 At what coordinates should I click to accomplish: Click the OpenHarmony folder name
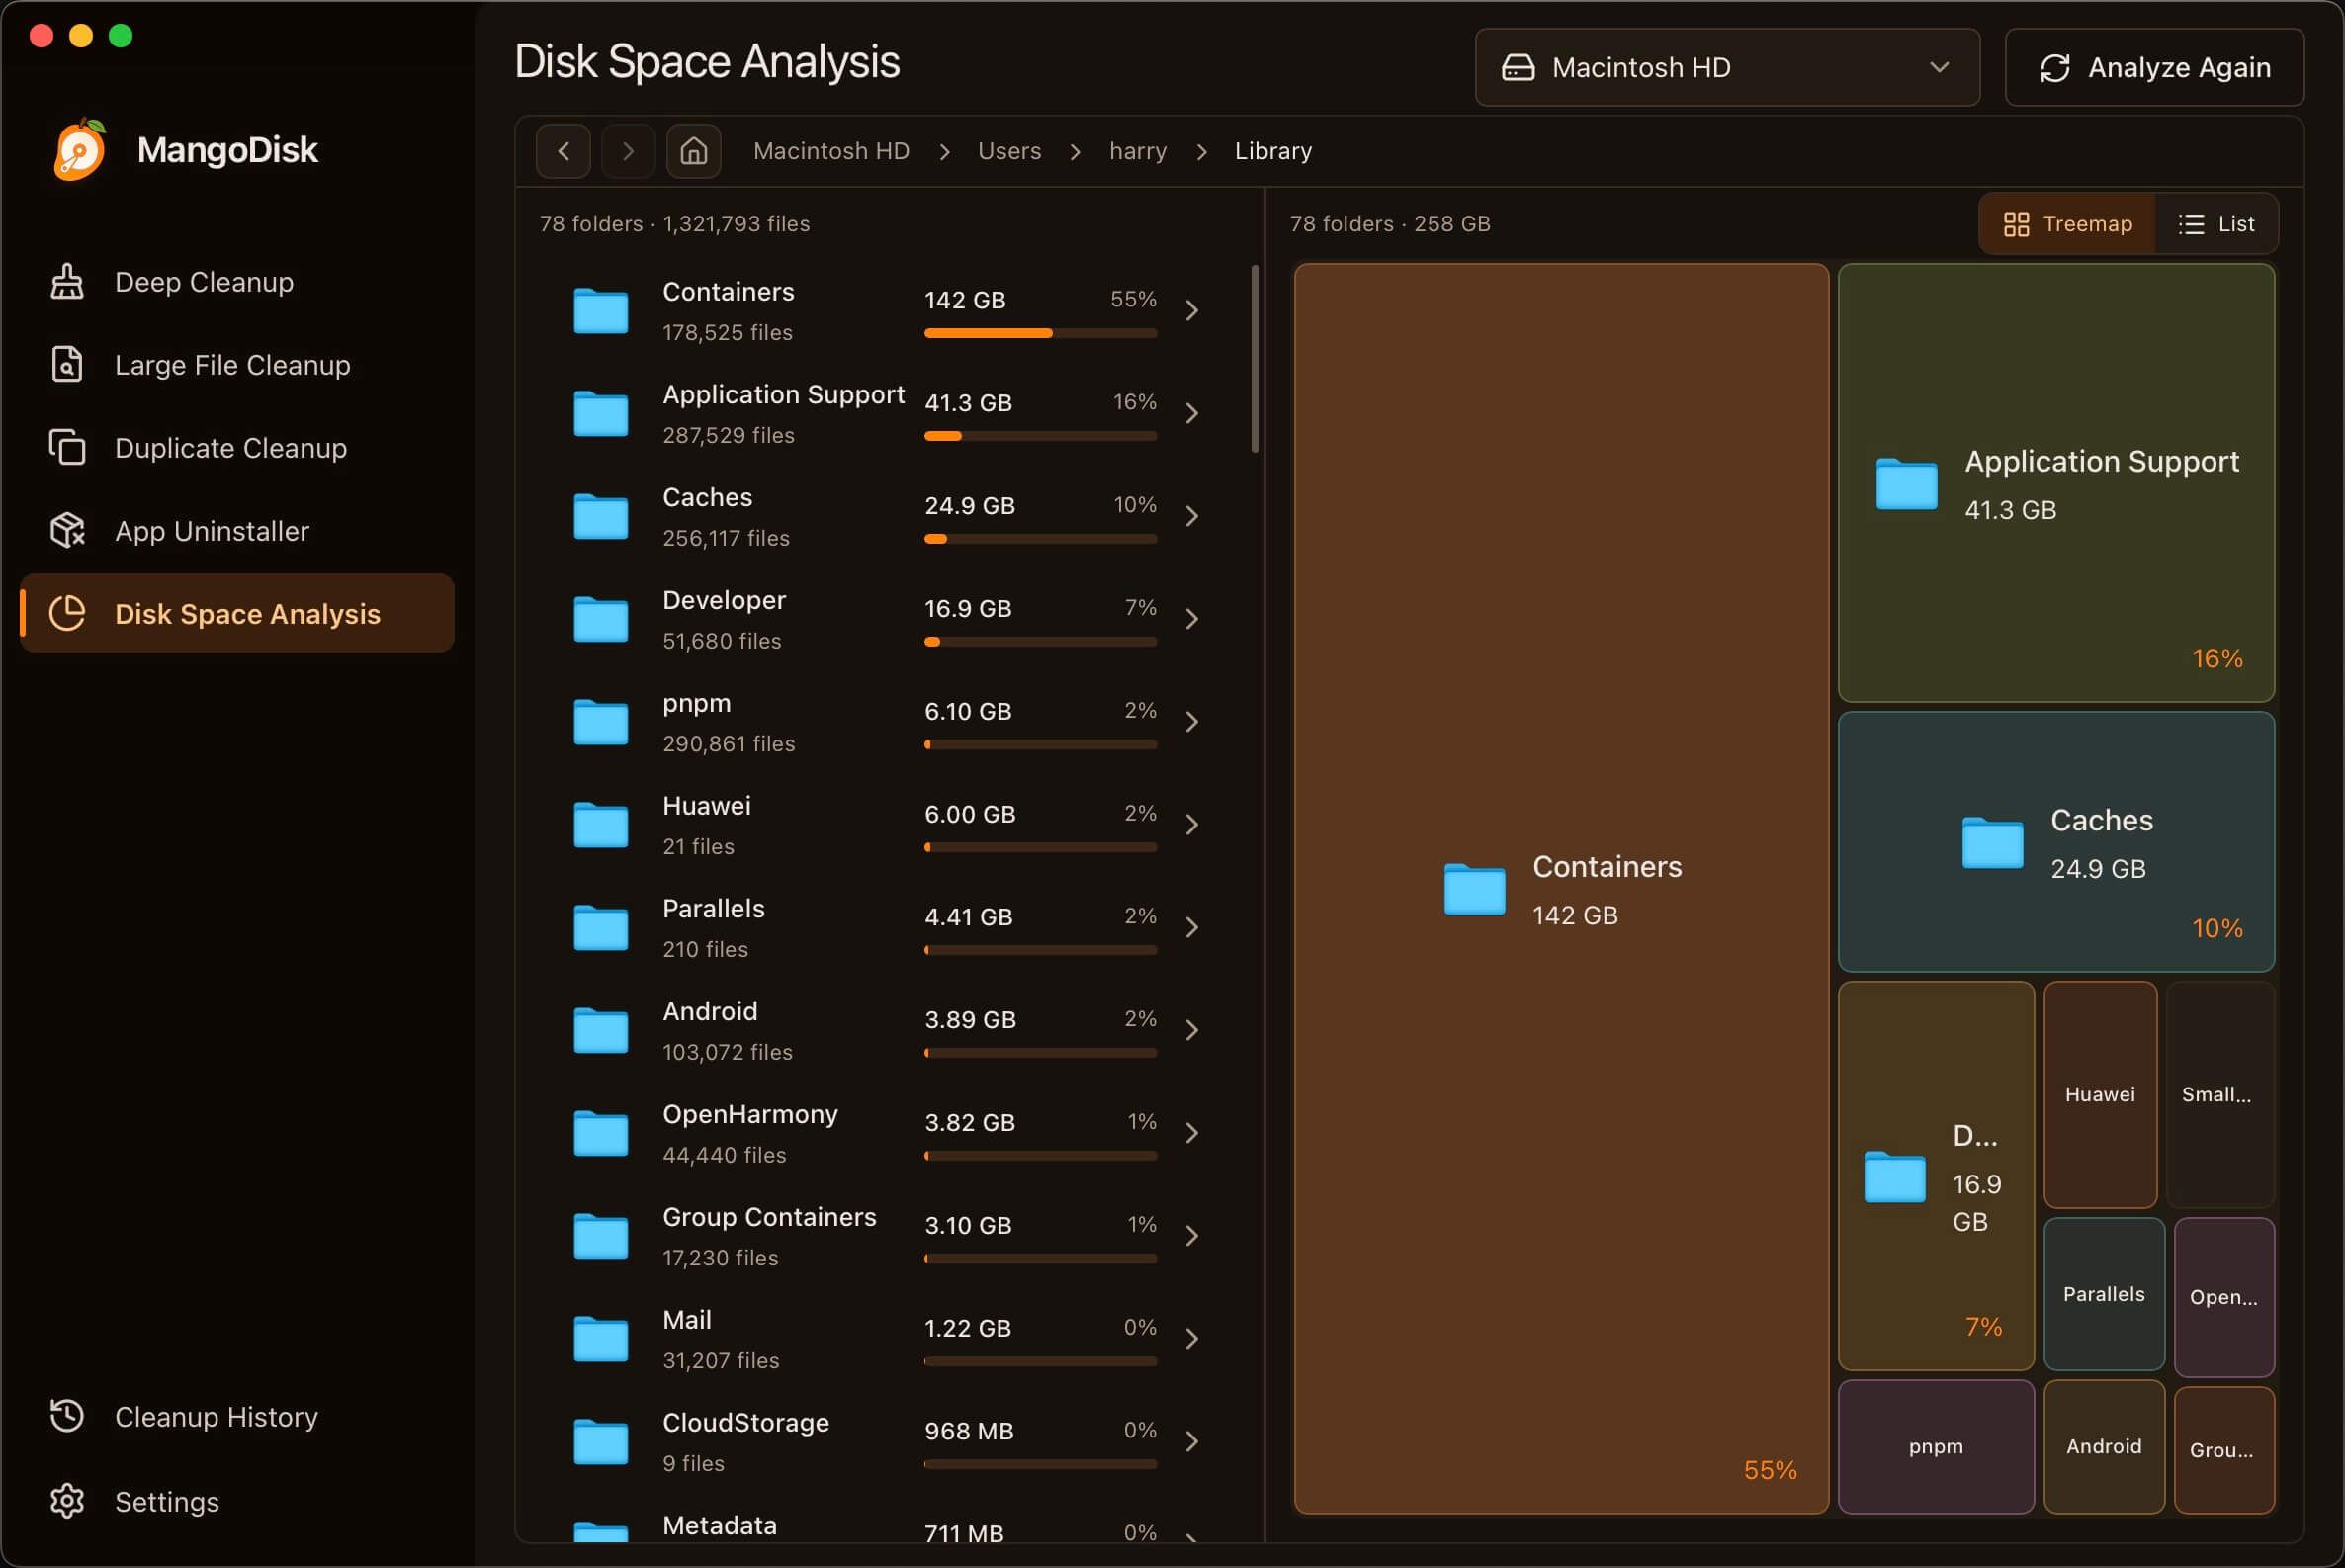coord(750,1115)
